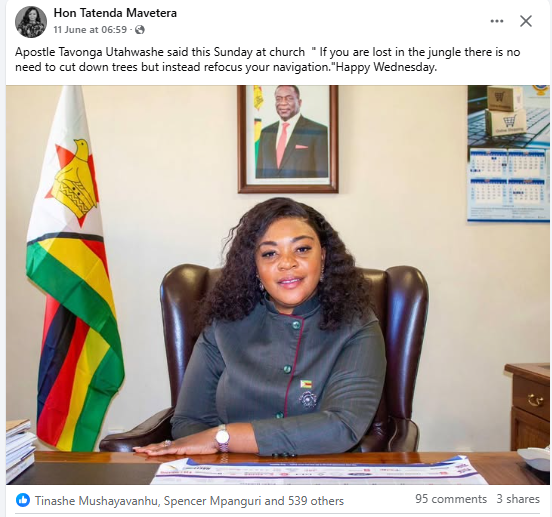Open Hon Tatenda Mavetera's profile picture
Viewport: 552px width, 517px height.
(x=31, y=21)
